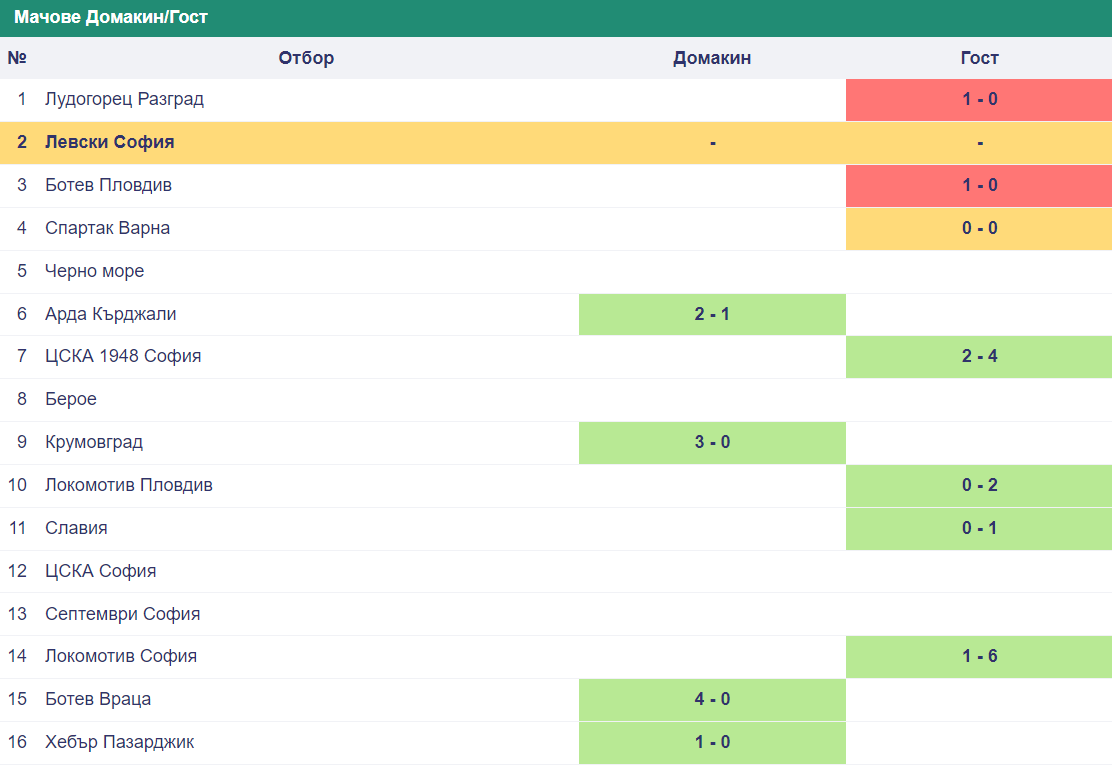Click Хебър Пазарджик's home result 1 - 0
The image size is (1112, 765).
[x=712, y=742]
